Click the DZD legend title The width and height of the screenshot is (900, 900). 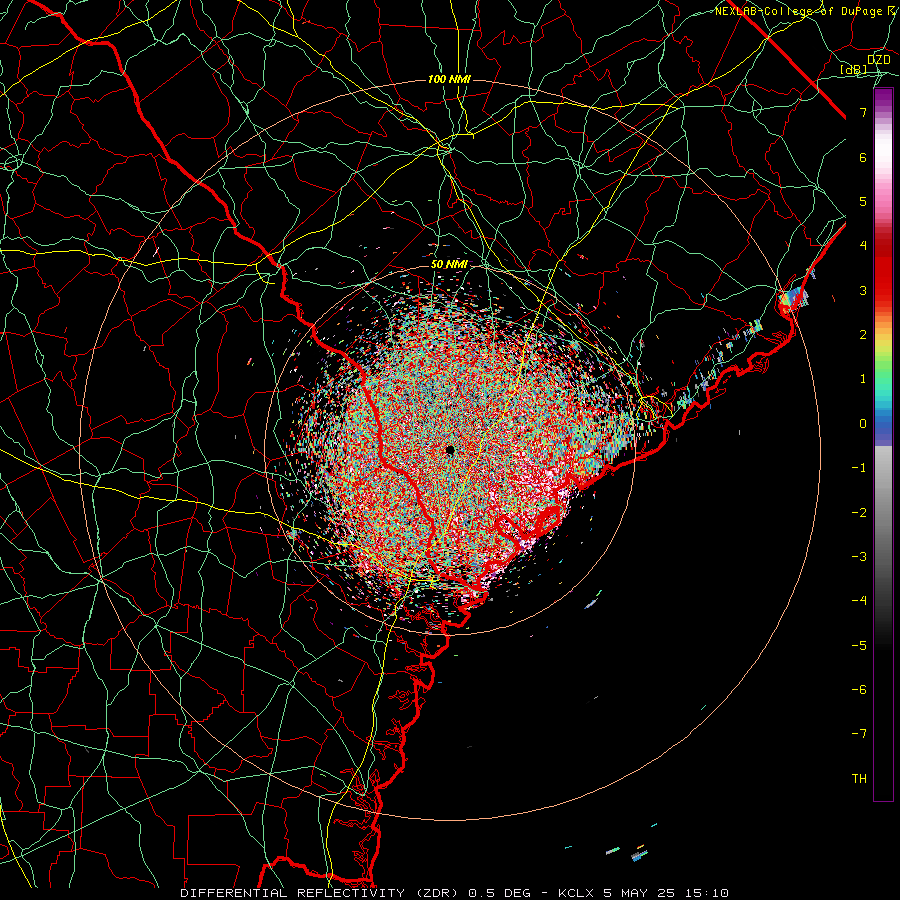(x=879, y=60)
